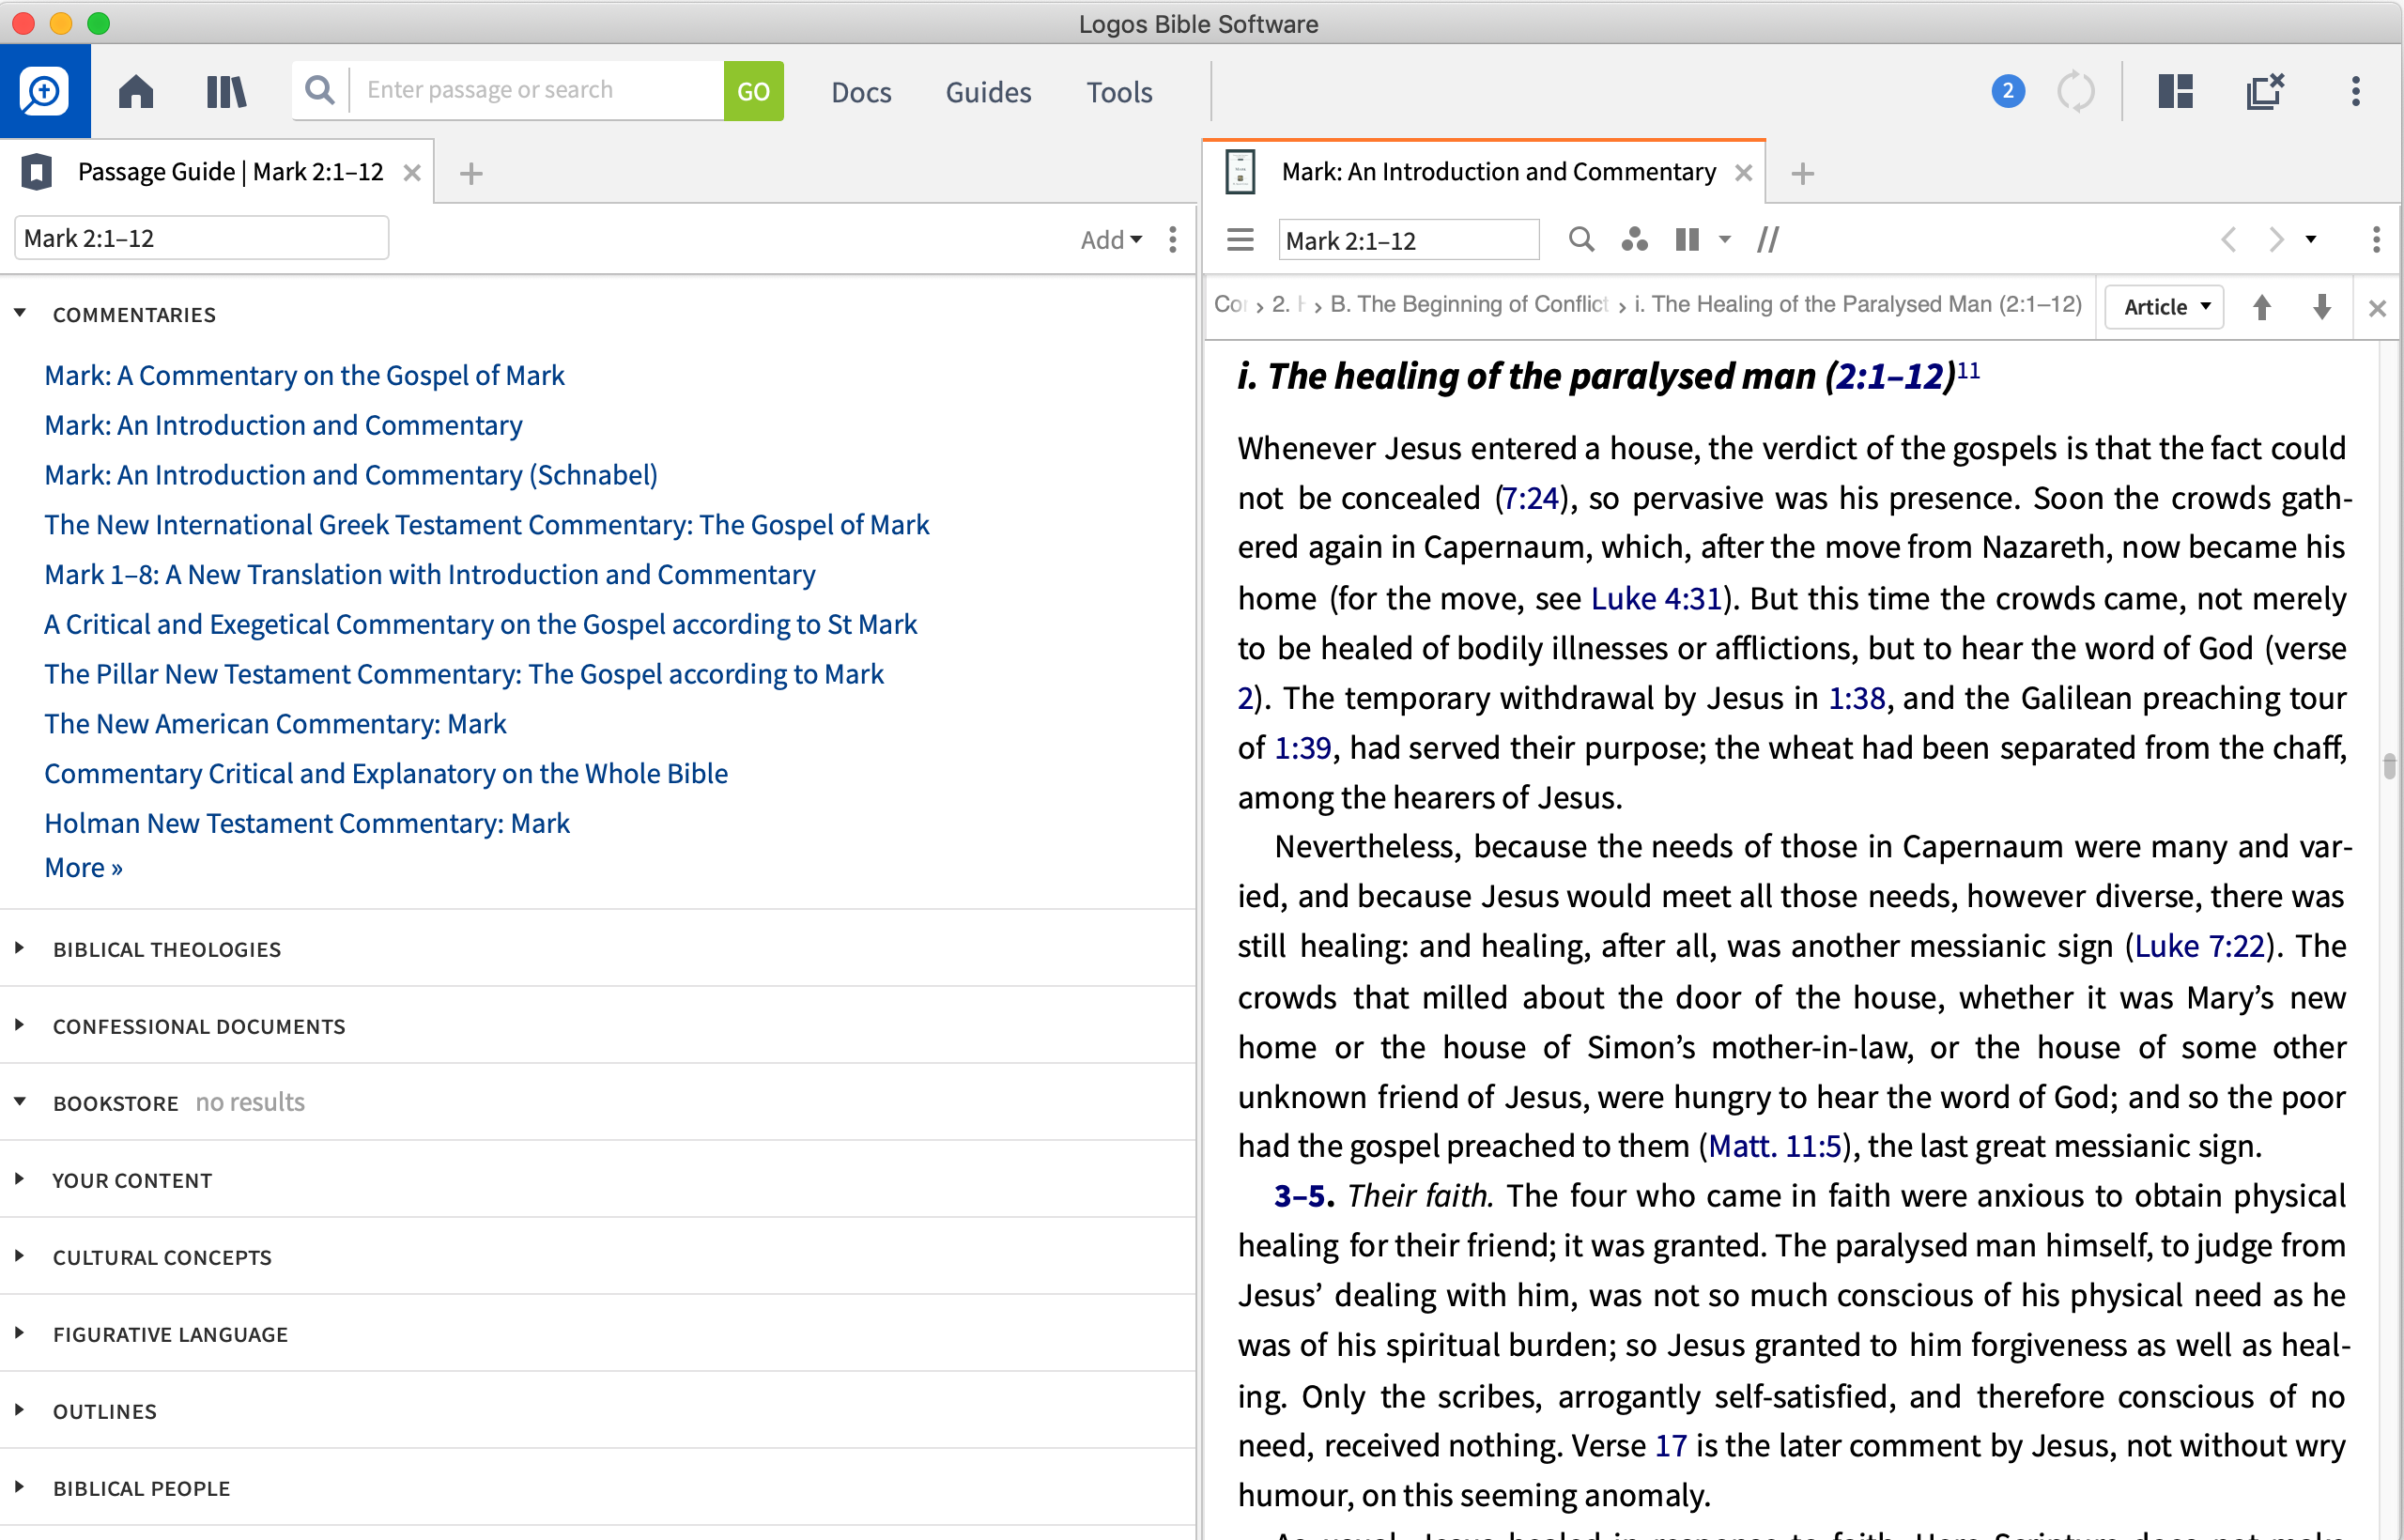Close the locator bar with X
Viewport: 2404px width, 1540px height.
coord(2378,309)
